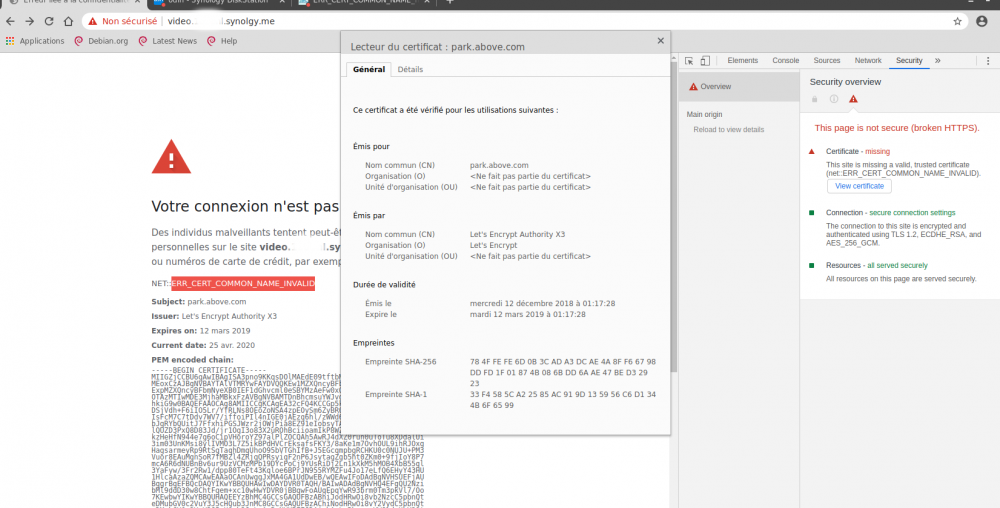Switch to the Détails certificate tab
1000x508 pixels.
point(410,69)
